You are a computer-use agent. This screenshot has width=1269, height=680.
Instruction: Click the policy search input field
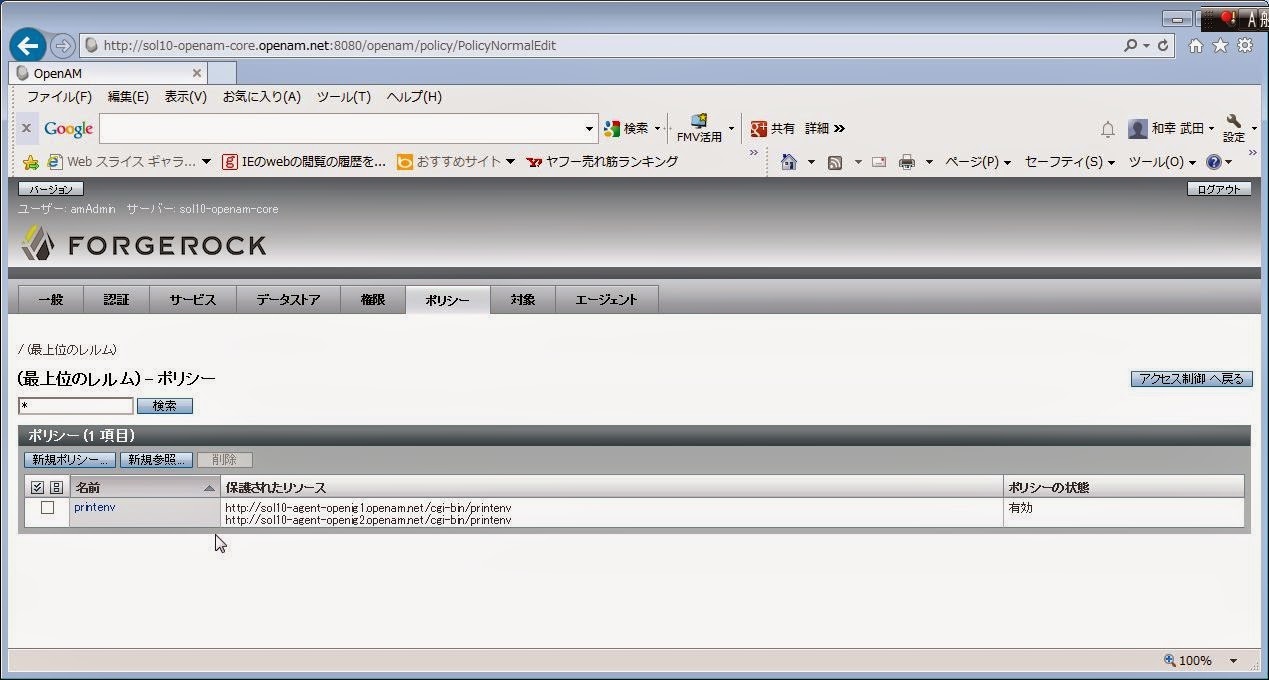(75, 405)
